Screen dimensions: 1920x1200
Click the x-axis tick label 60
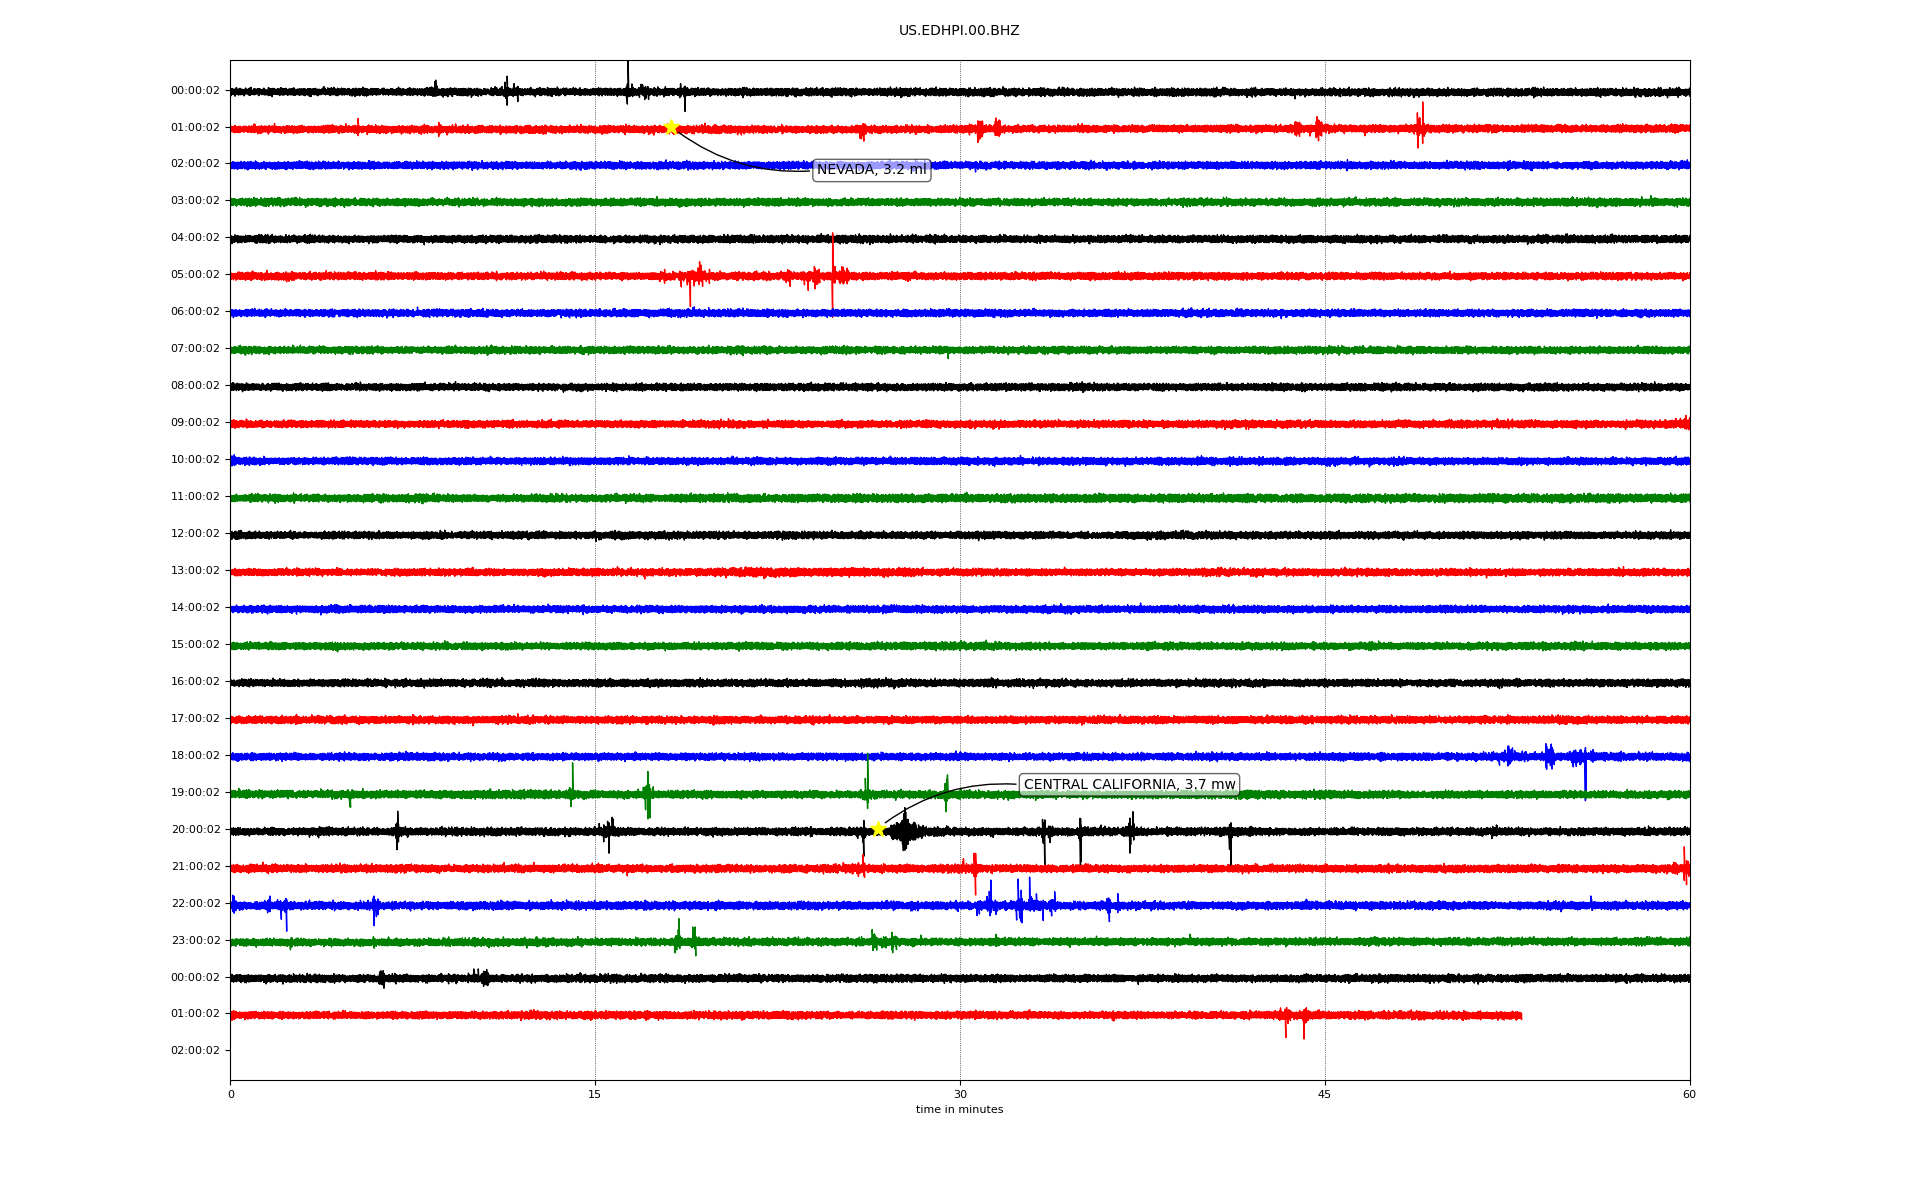[x=1689, y=1094]
